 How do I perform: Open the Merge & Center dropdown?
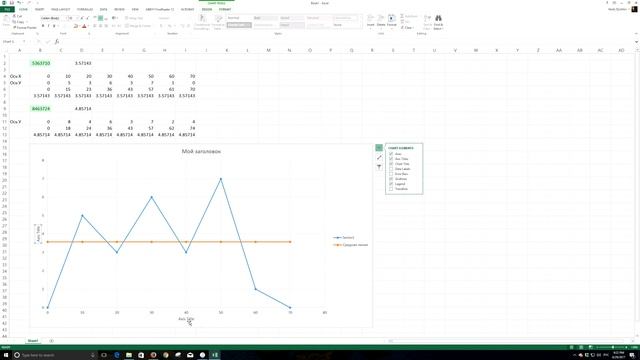153,26
